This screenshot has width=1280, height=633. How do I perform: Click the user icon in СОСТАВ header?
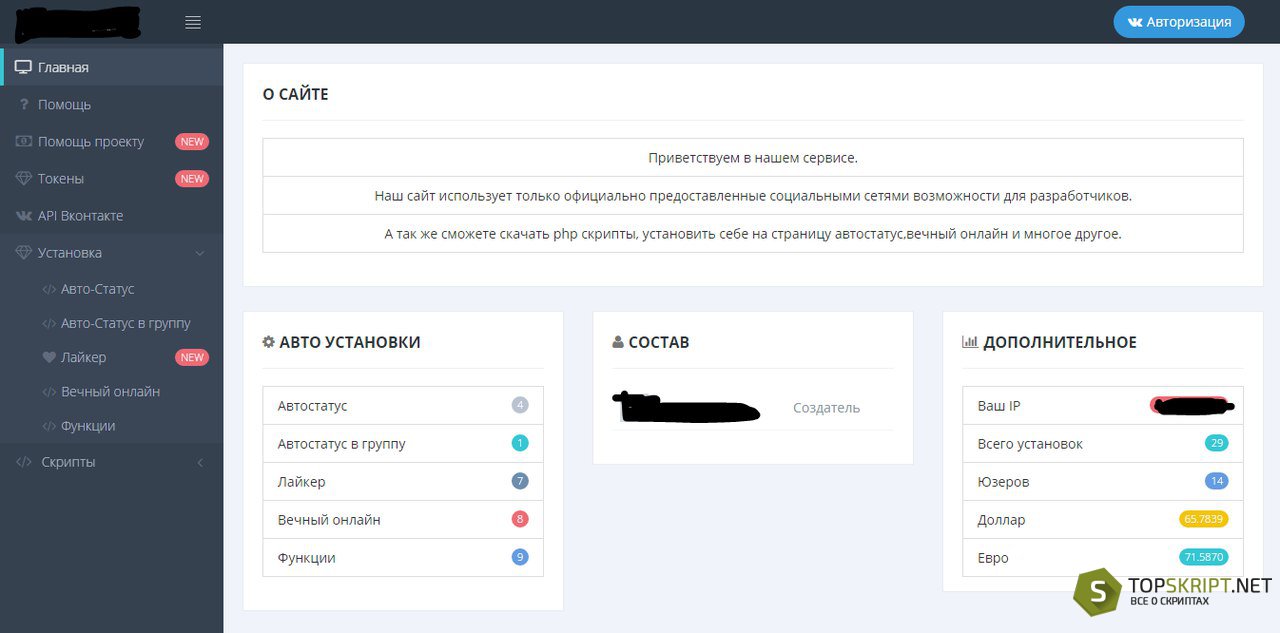point(618,342)
